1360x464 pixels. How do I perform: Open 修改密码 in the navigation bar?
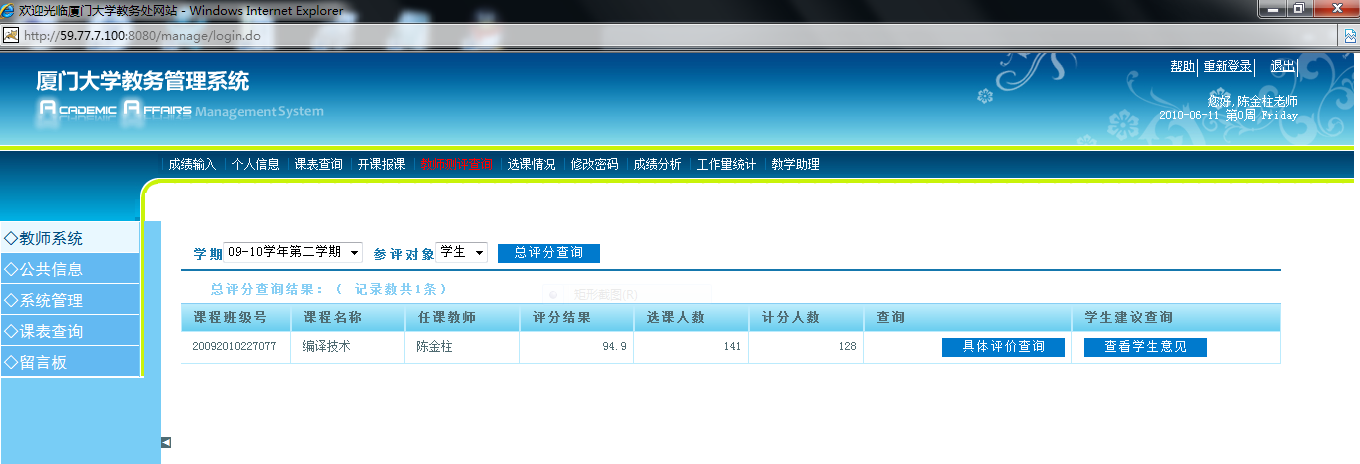tap(594, 164)
